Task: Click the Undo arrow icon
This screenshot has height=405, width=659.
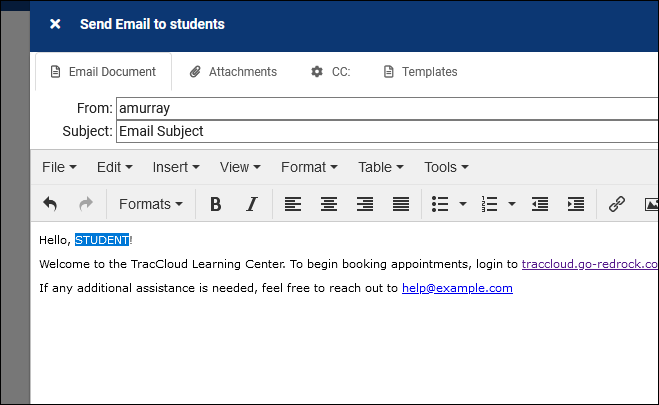Action: point(50,204)
